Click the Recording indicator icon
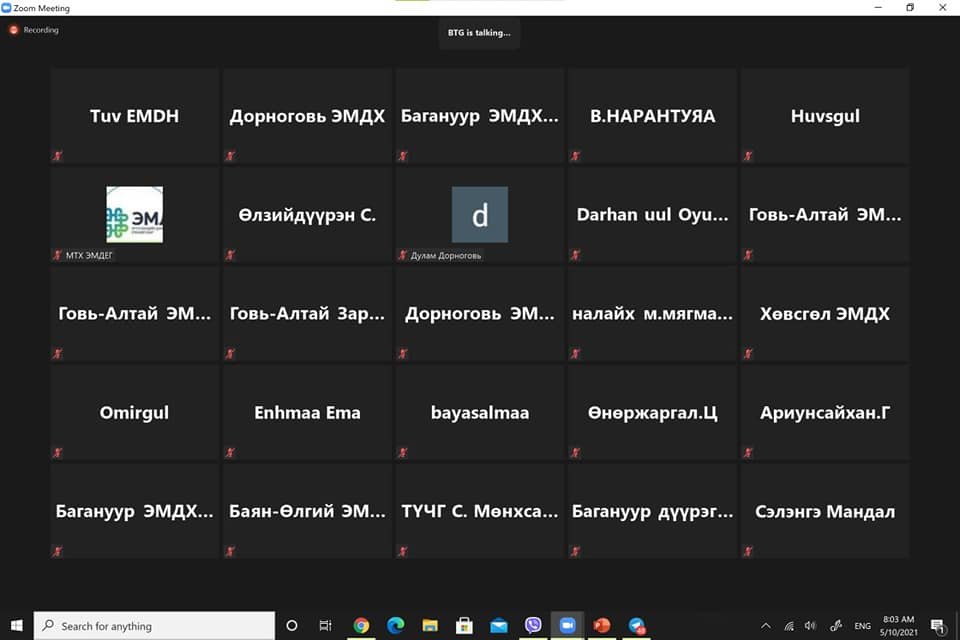The image size is (960, 640). pyautogui.click(x=14, y=30)
